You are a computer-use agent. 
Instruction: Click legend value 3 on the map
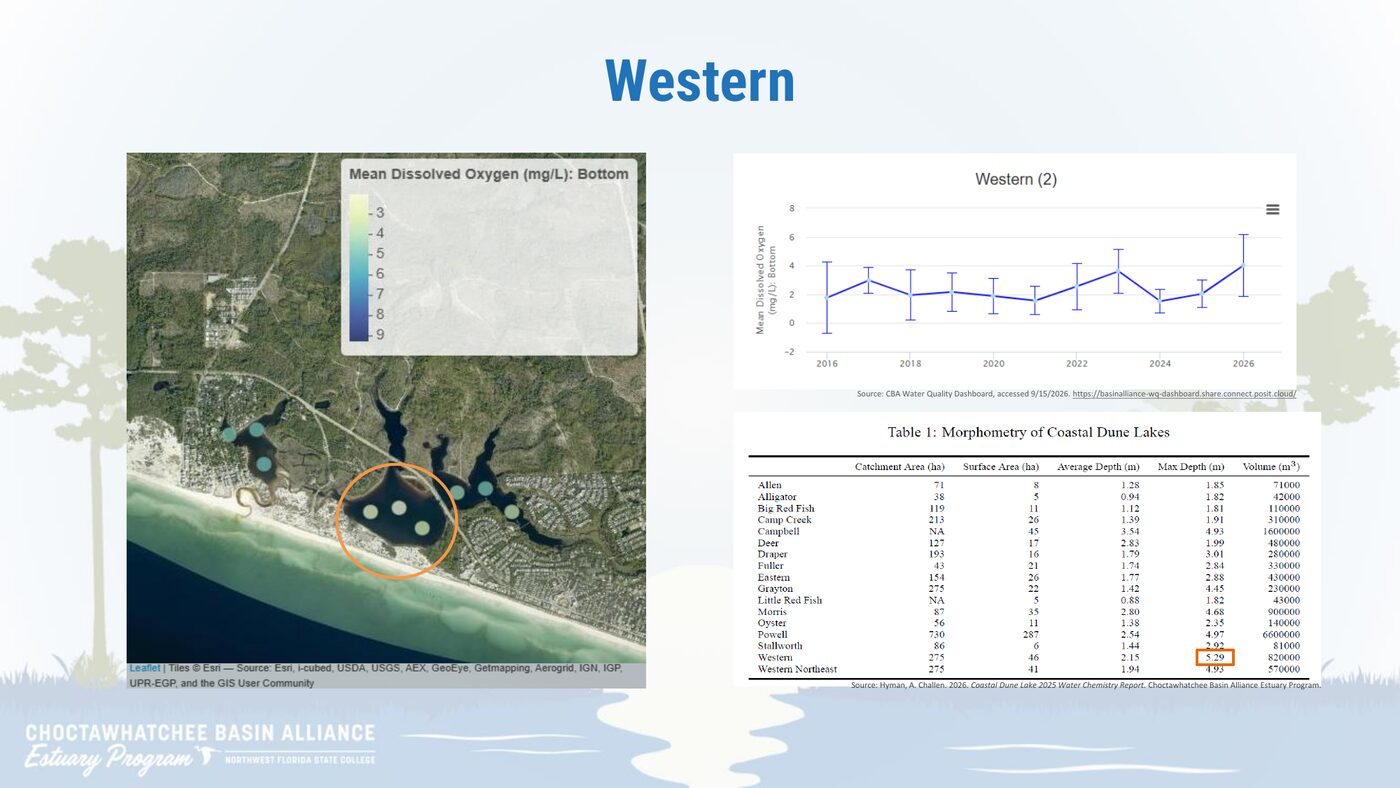[380, 213]
